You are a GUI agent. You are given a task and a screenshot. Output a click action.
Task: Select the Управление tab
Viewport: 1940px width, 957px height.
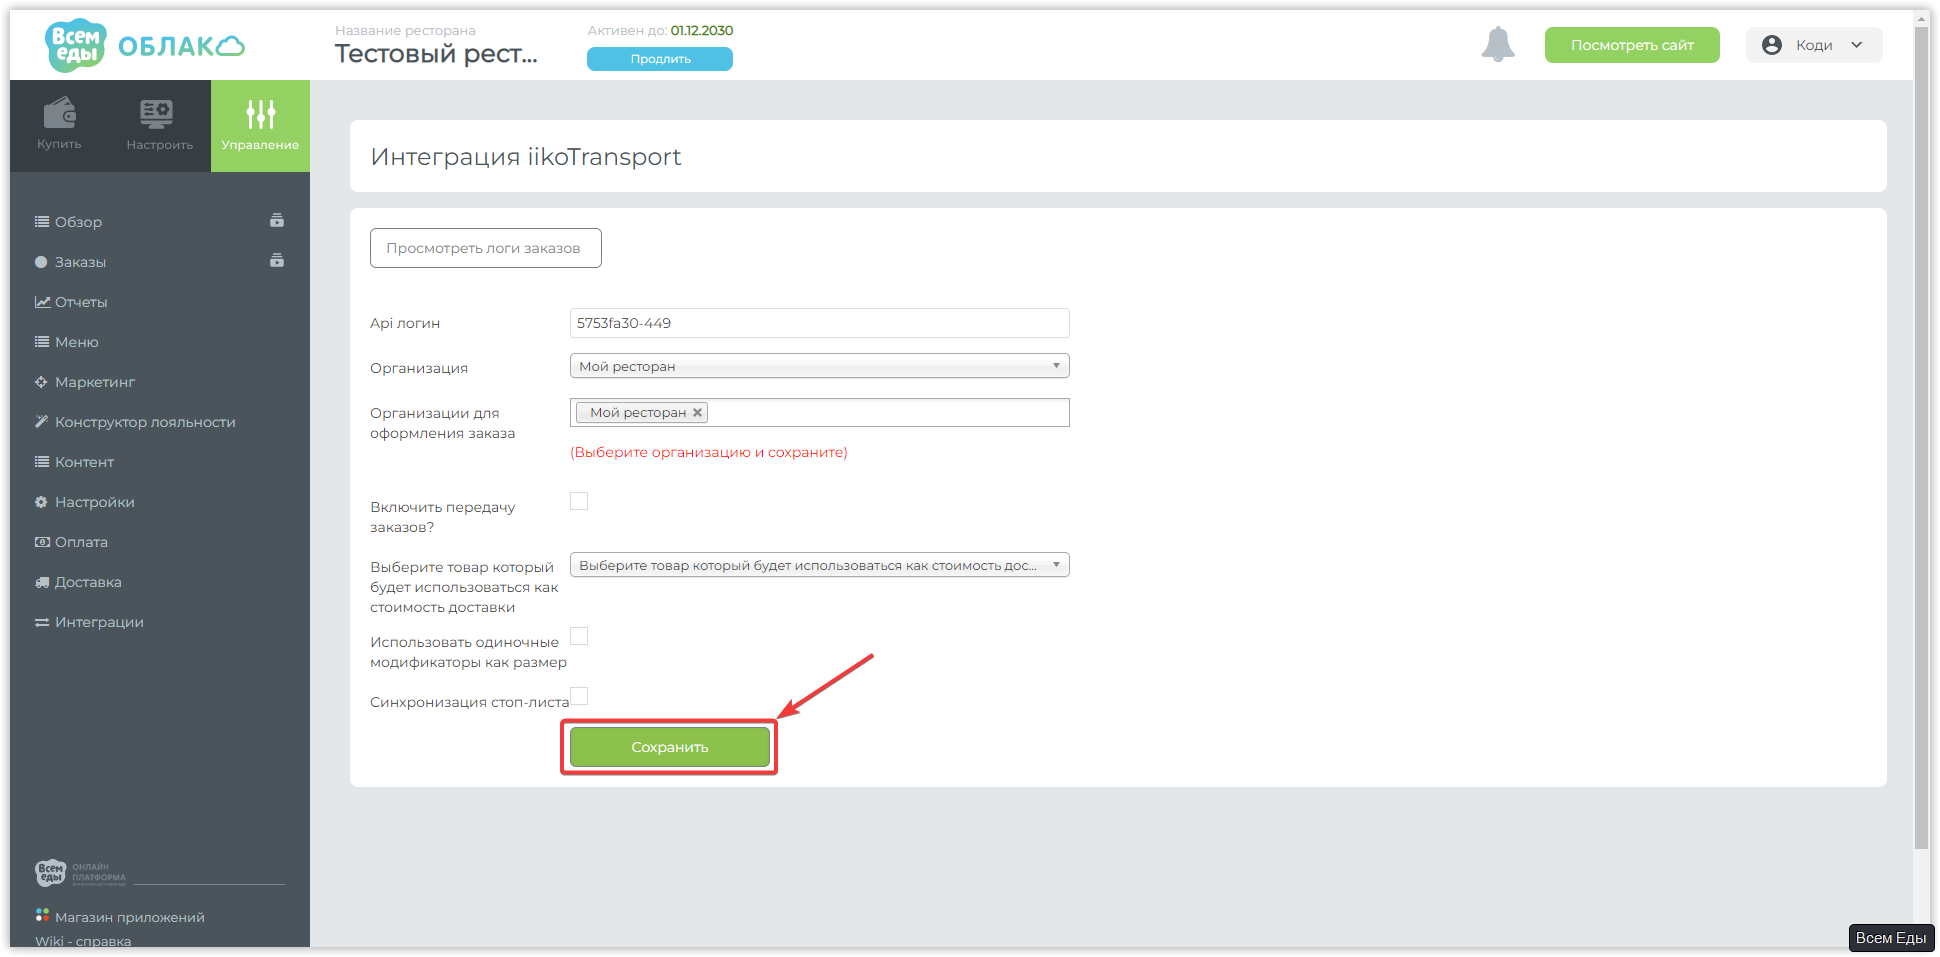click(x=260, y=126)
